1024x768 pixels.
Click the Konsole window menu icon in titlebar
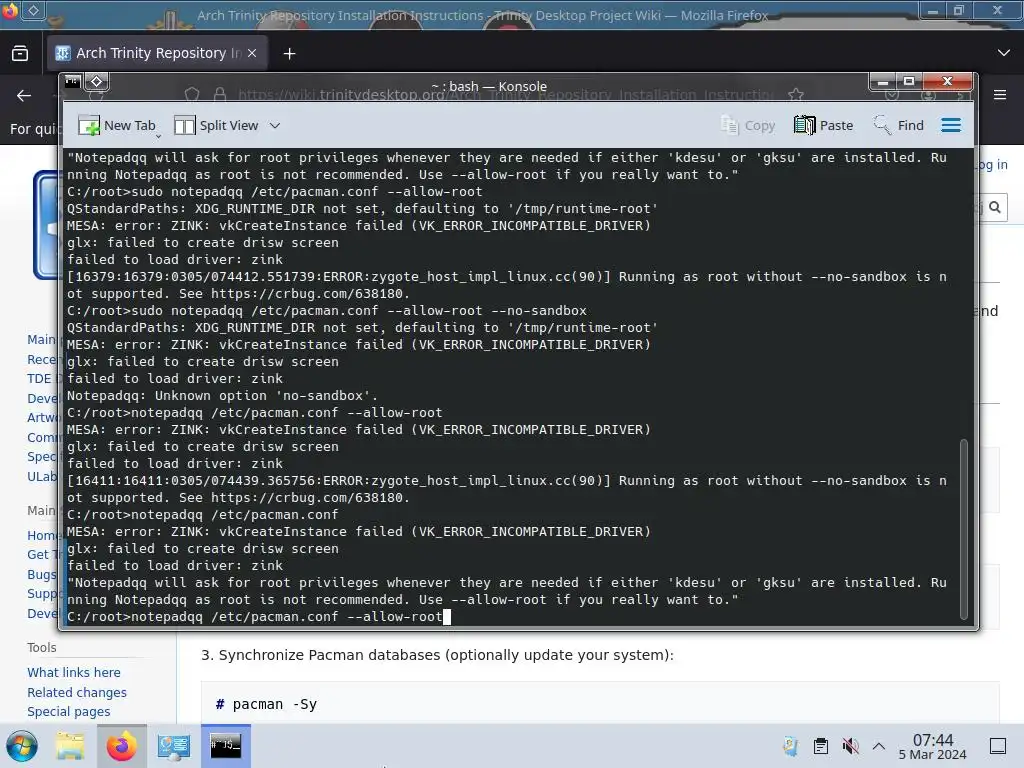point(72,82)
